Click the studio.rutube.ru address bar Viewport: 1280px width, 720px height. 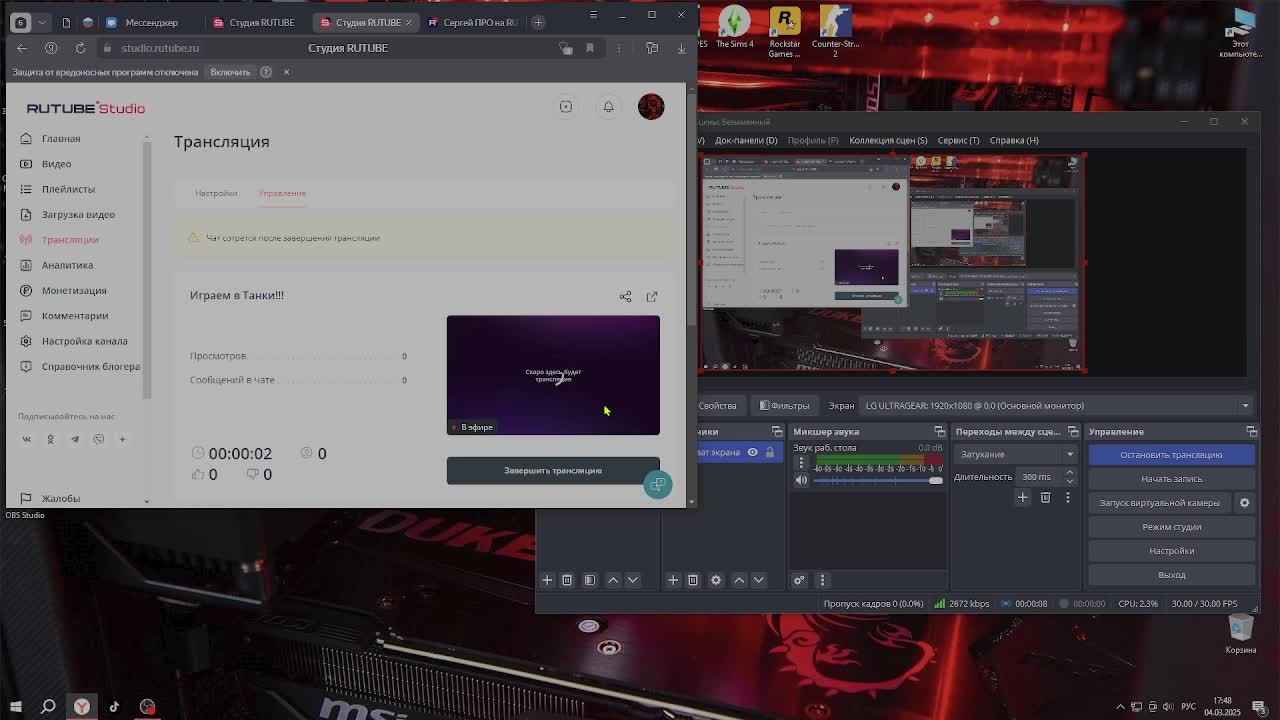coord(160,48)
